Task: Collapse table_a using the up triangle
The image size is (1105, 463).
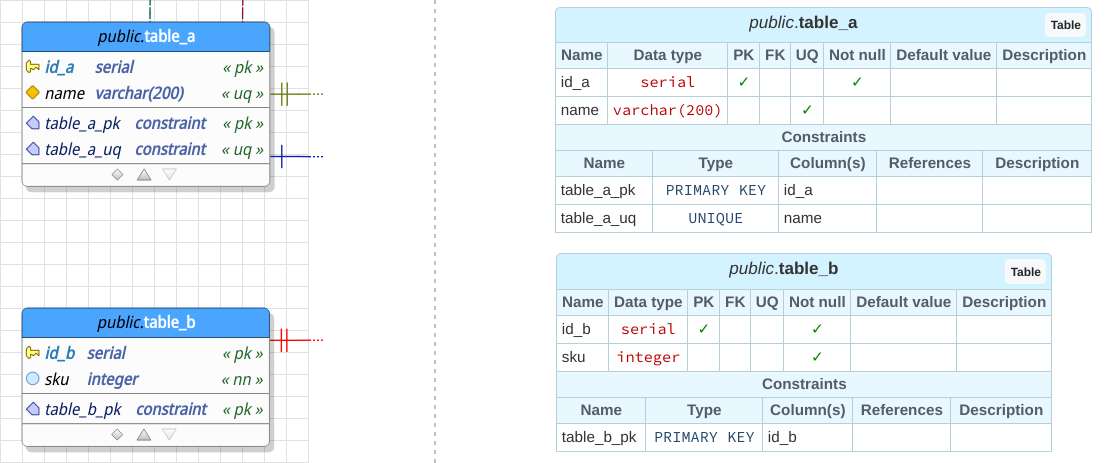Action: click(143, 174)
